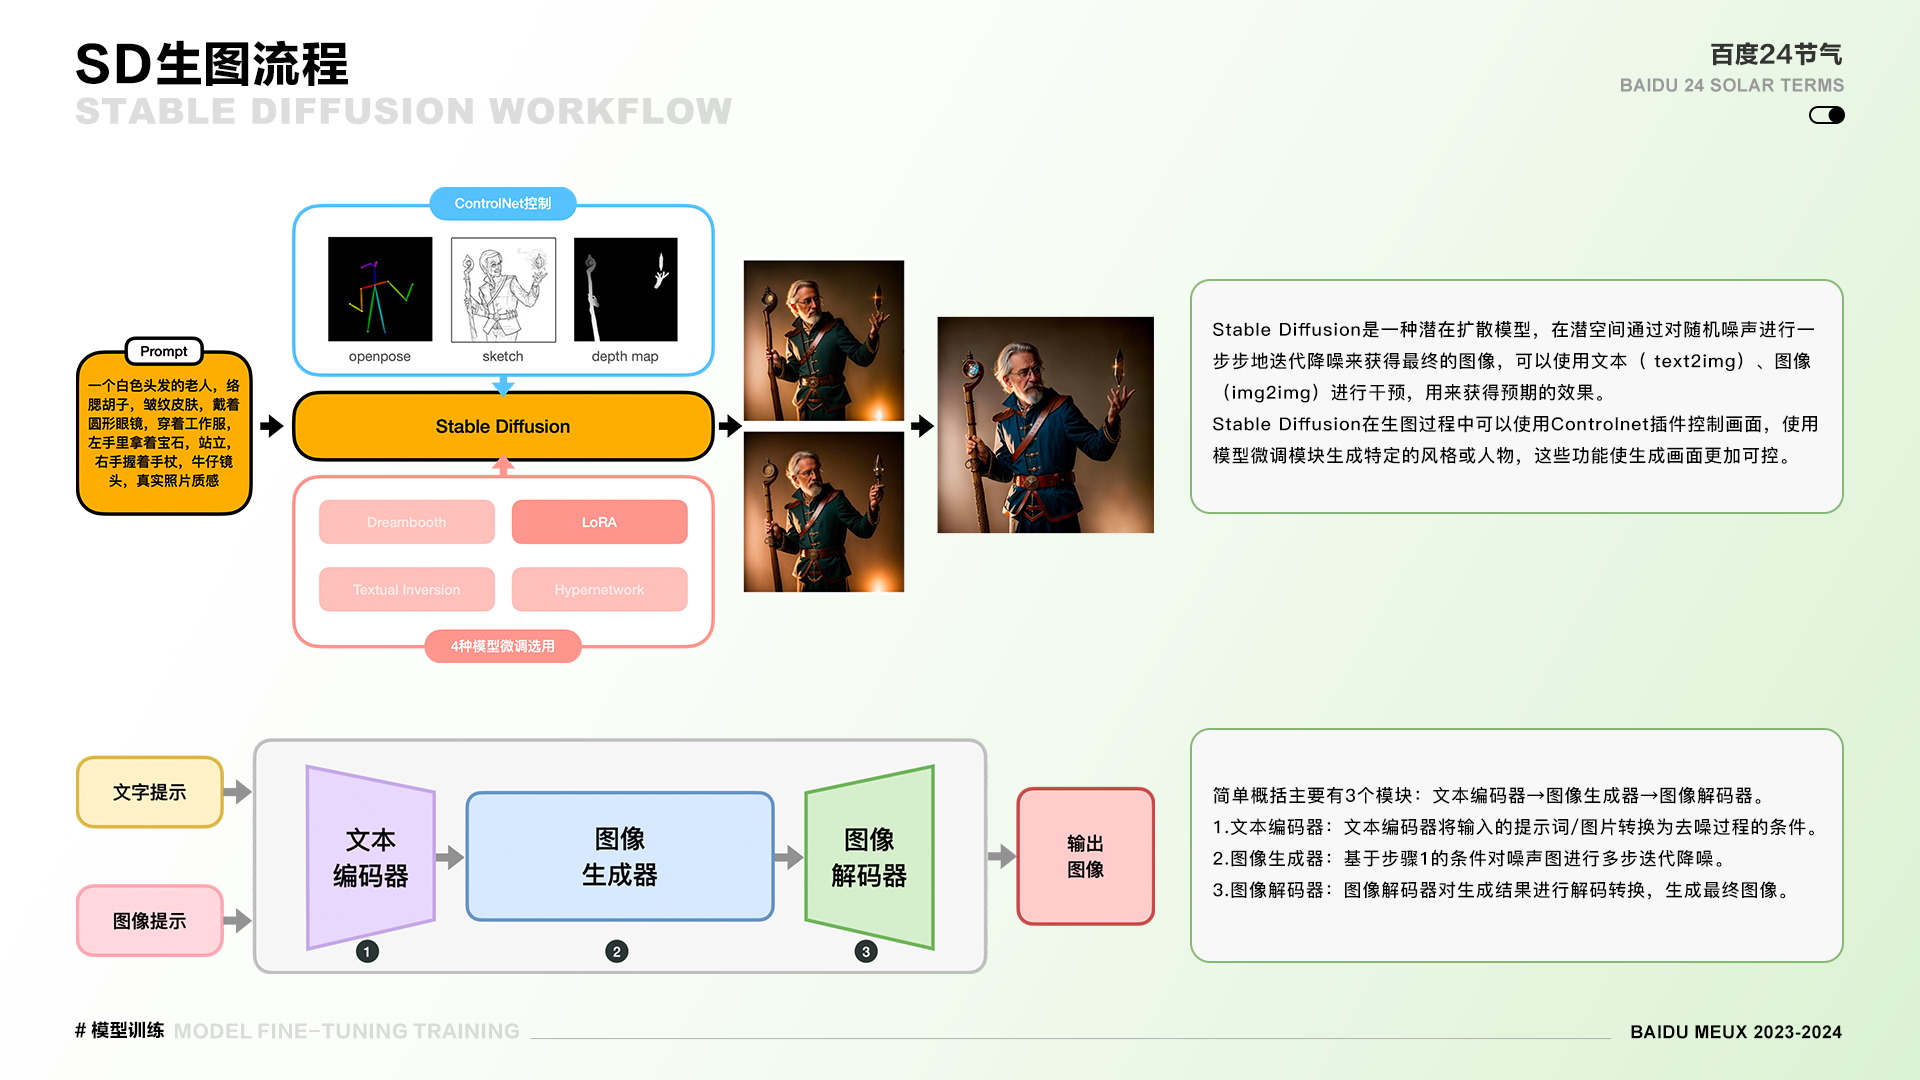The height and width of the screenshot is (1080, 1920).
Task: Click the 图像生成器 blue box
Action: point(620,856)
